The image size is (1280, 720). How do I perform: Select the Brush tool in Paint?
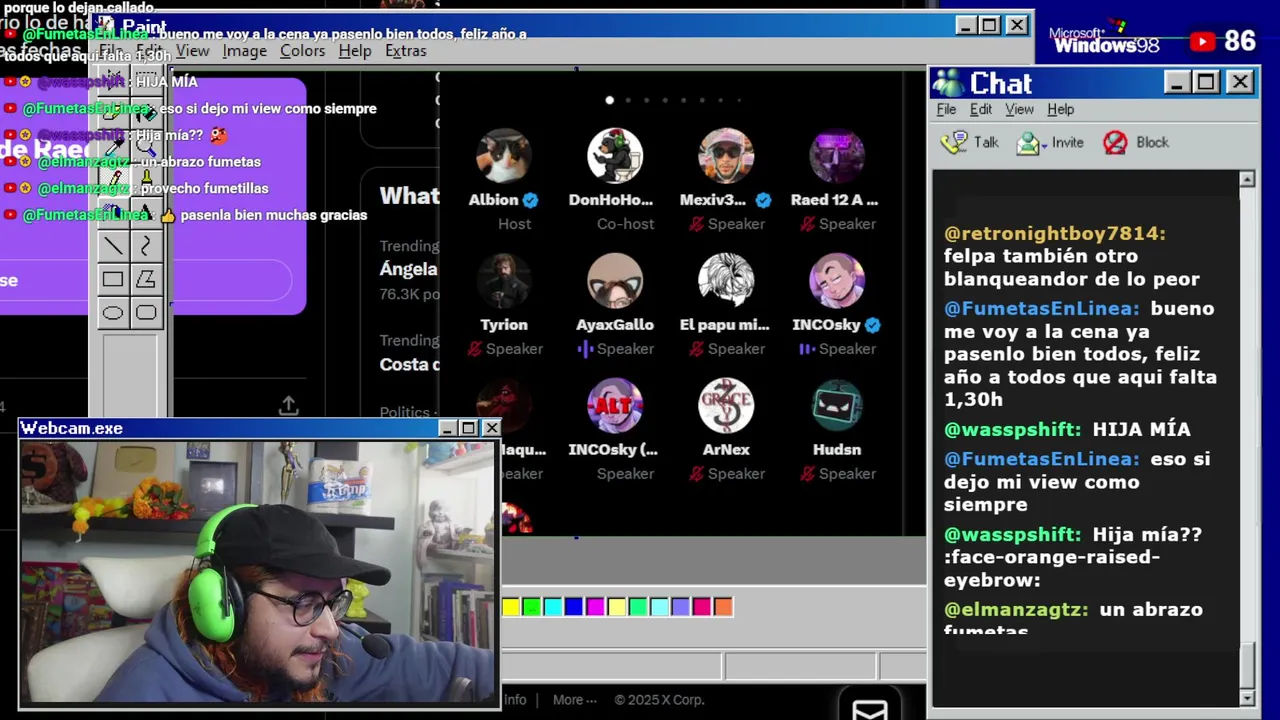[x=146, y=181]
